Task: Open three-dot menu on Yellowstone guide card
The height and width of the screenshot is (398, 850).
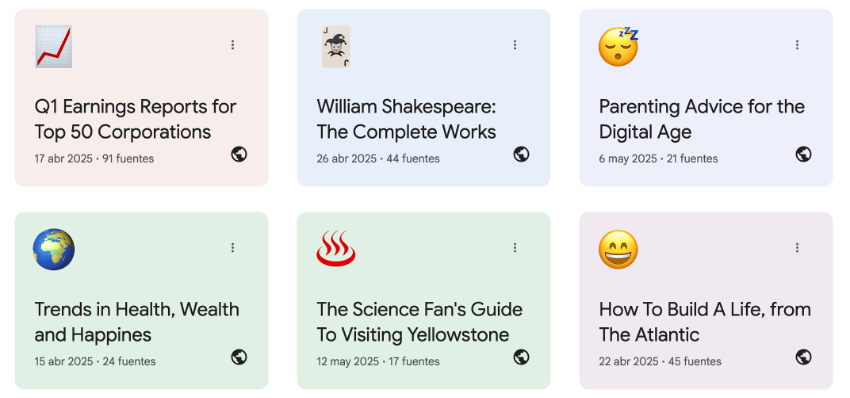Action: pyautogui.click(x=515, y=248)
